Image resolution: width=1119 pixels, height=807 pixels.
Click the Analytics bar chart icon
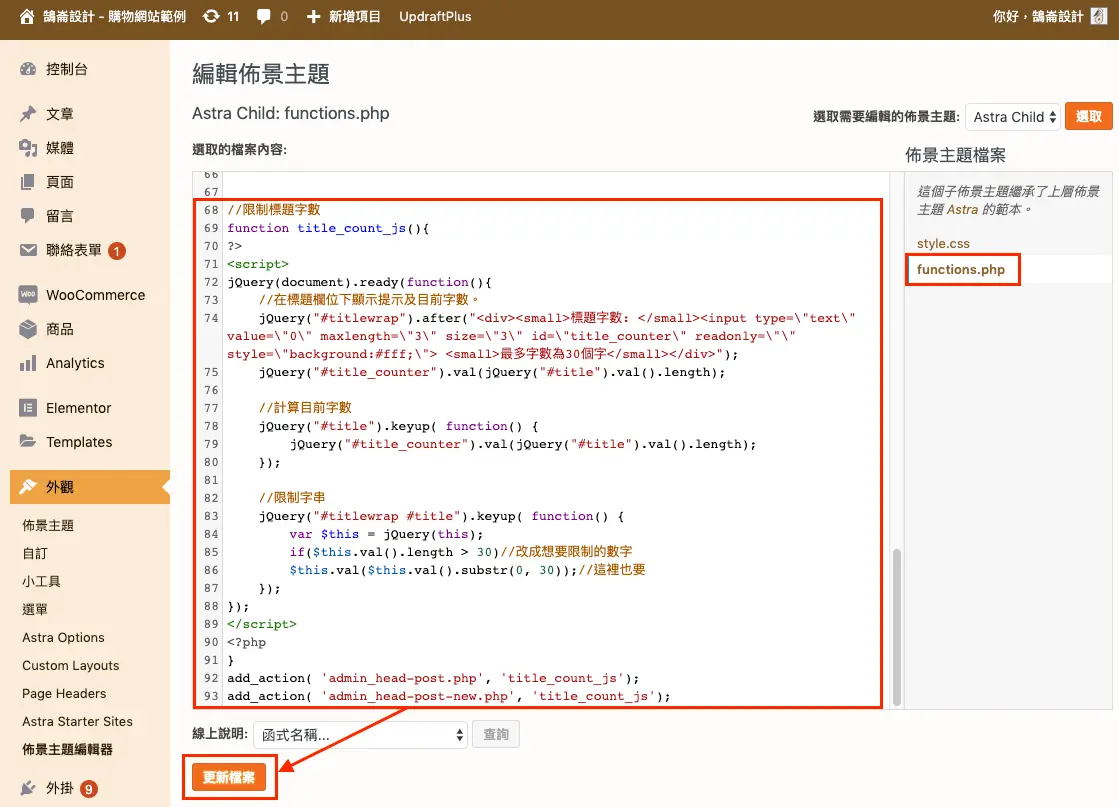(28, 363)
